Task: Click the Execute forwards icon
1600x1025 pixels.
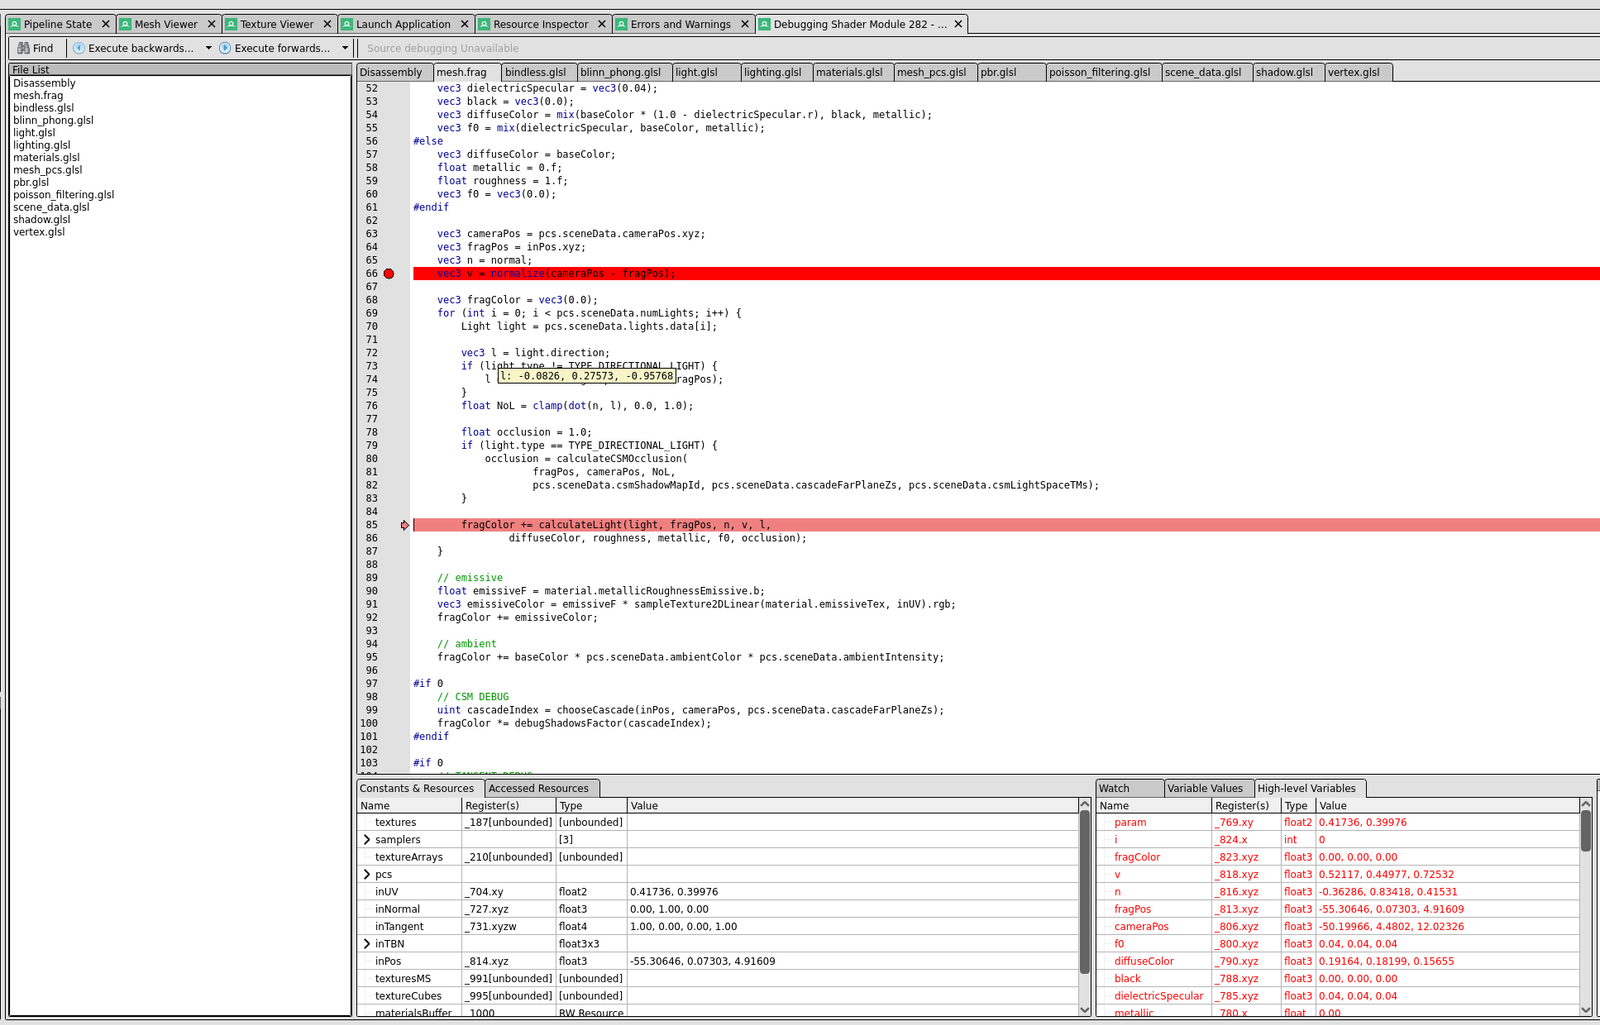Action: coord(225,48)
